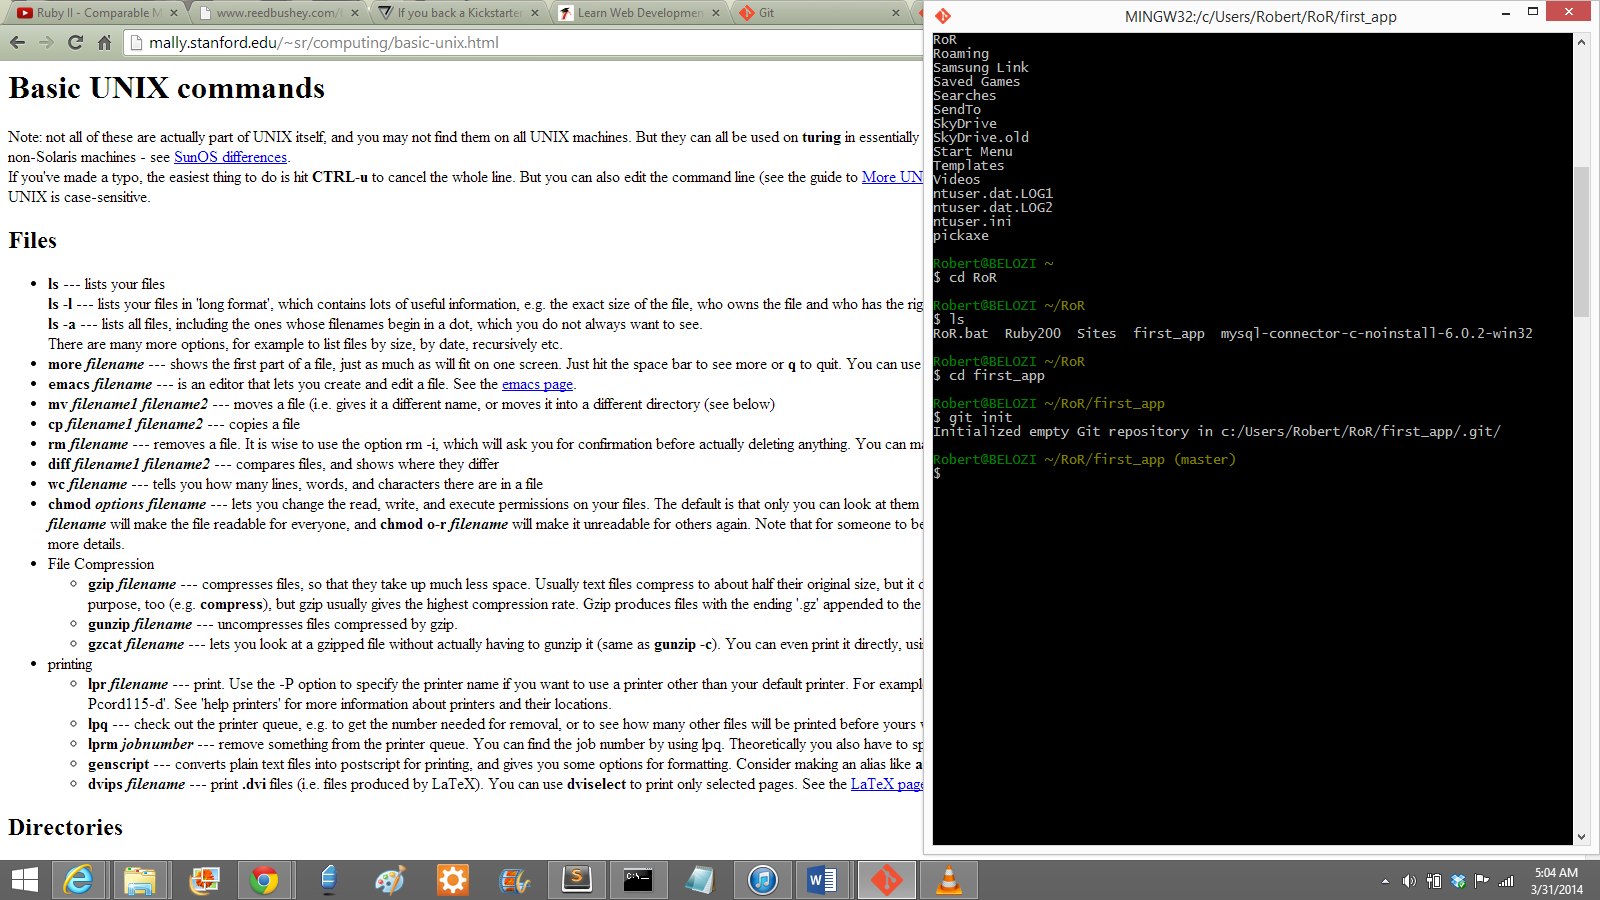Close the Kickstarter tab
The image size is (1600, 900).
(534, 13)
